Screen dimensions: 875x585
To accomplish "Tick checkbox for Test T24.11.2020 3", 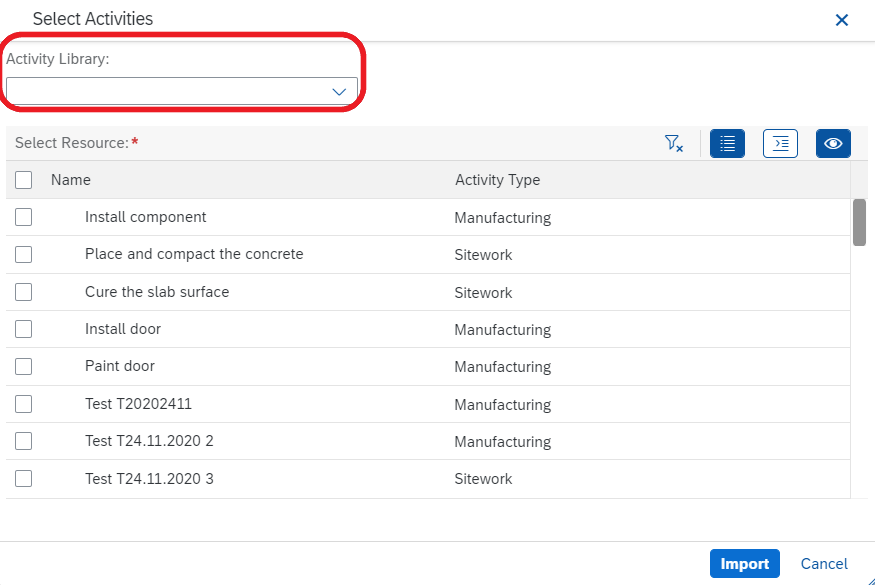I will coord(23,478).
